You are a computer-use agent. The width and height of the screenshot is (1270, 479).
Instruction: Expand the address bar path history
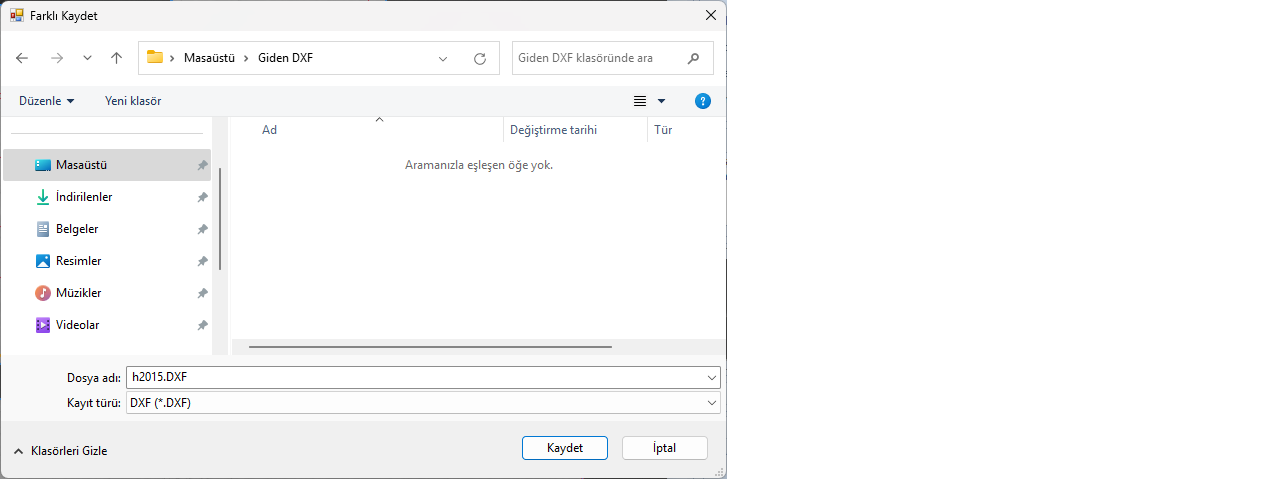443,59
